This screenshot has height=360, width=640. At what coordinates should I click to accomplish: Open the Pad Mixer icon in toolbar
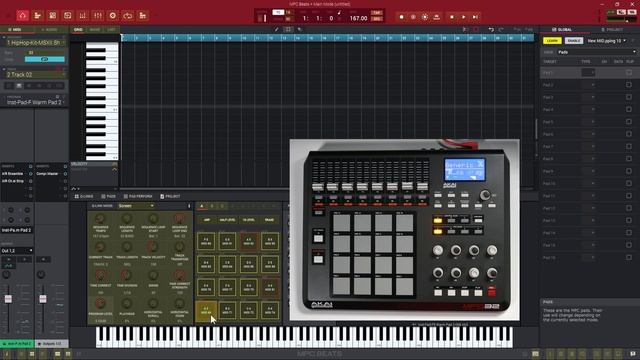pyautogui.click(x=83, y=16)
